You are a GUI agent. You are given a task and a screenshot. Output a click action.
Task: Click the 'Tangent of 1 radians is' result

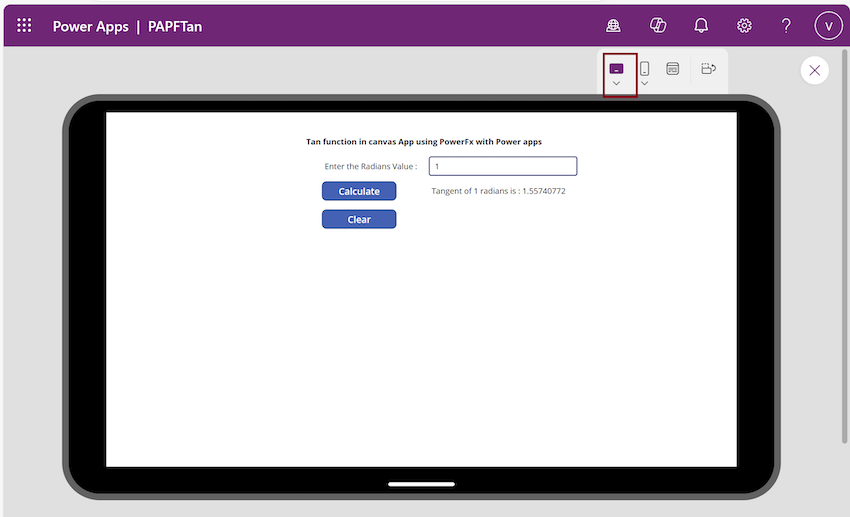[498, 191]
